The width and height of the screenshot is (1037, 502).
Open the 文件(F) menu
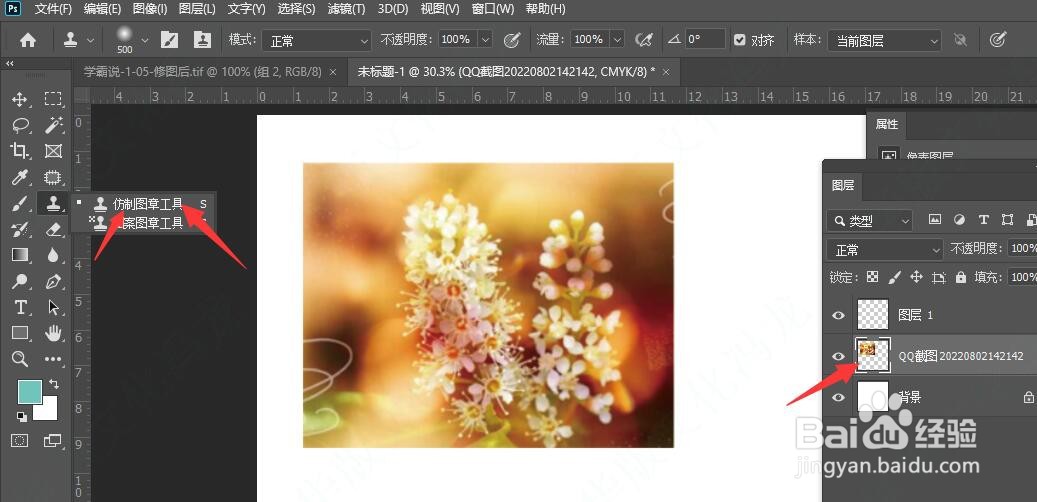(x=54, y=9)
